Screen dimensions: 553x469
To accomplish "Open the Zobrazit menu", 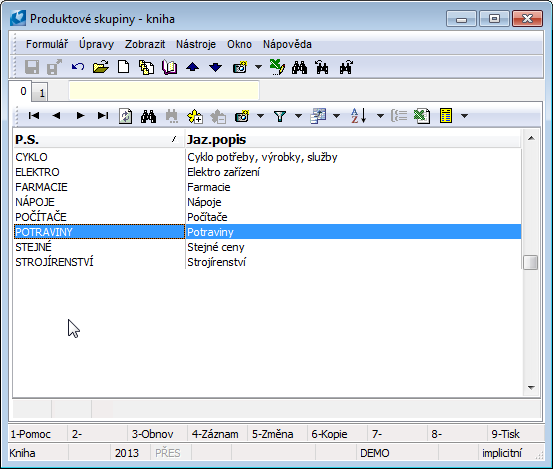I will tap(145, 44).
